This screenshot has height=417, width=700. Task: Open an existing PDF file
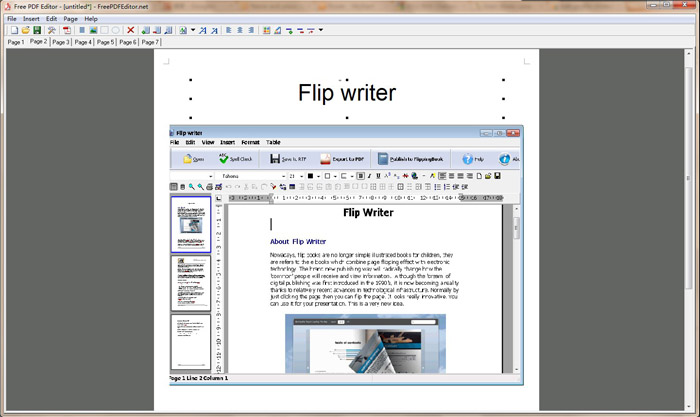click(x=25, y=30)
